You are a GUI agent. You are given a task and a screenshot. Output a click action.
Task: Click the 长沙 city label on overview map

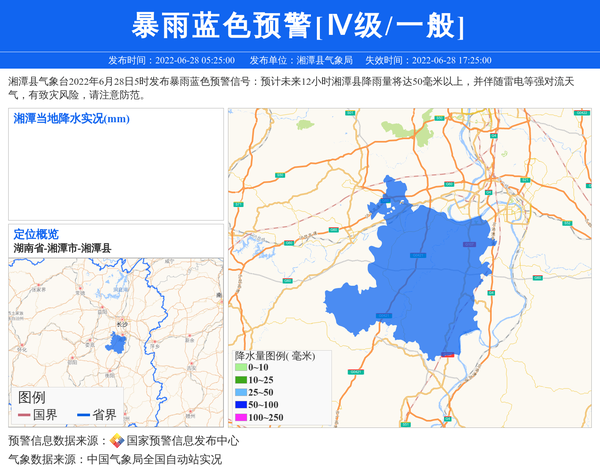coord(121,325)
